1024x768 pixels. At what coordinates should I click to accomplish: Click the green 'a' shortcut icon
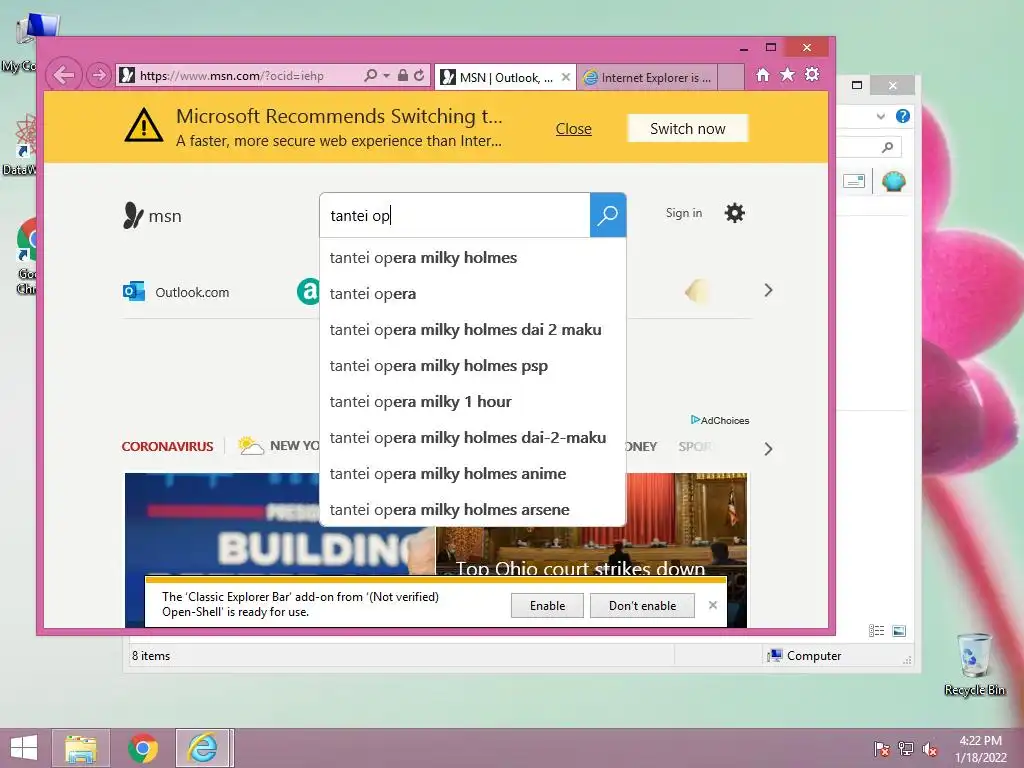[308, 291]
